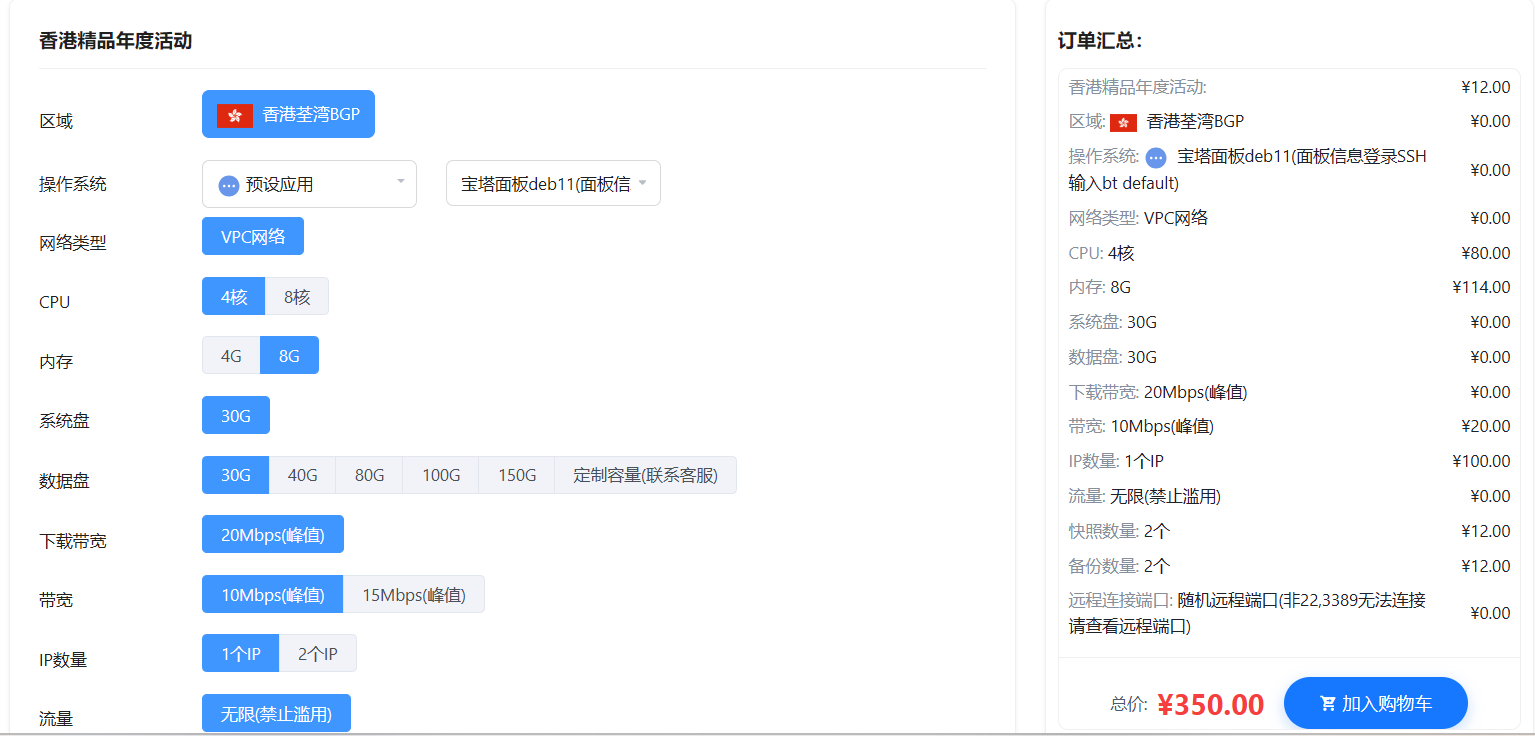
Task: Click 带宽 ¥20.00 price in summary
Action: 1485,426
